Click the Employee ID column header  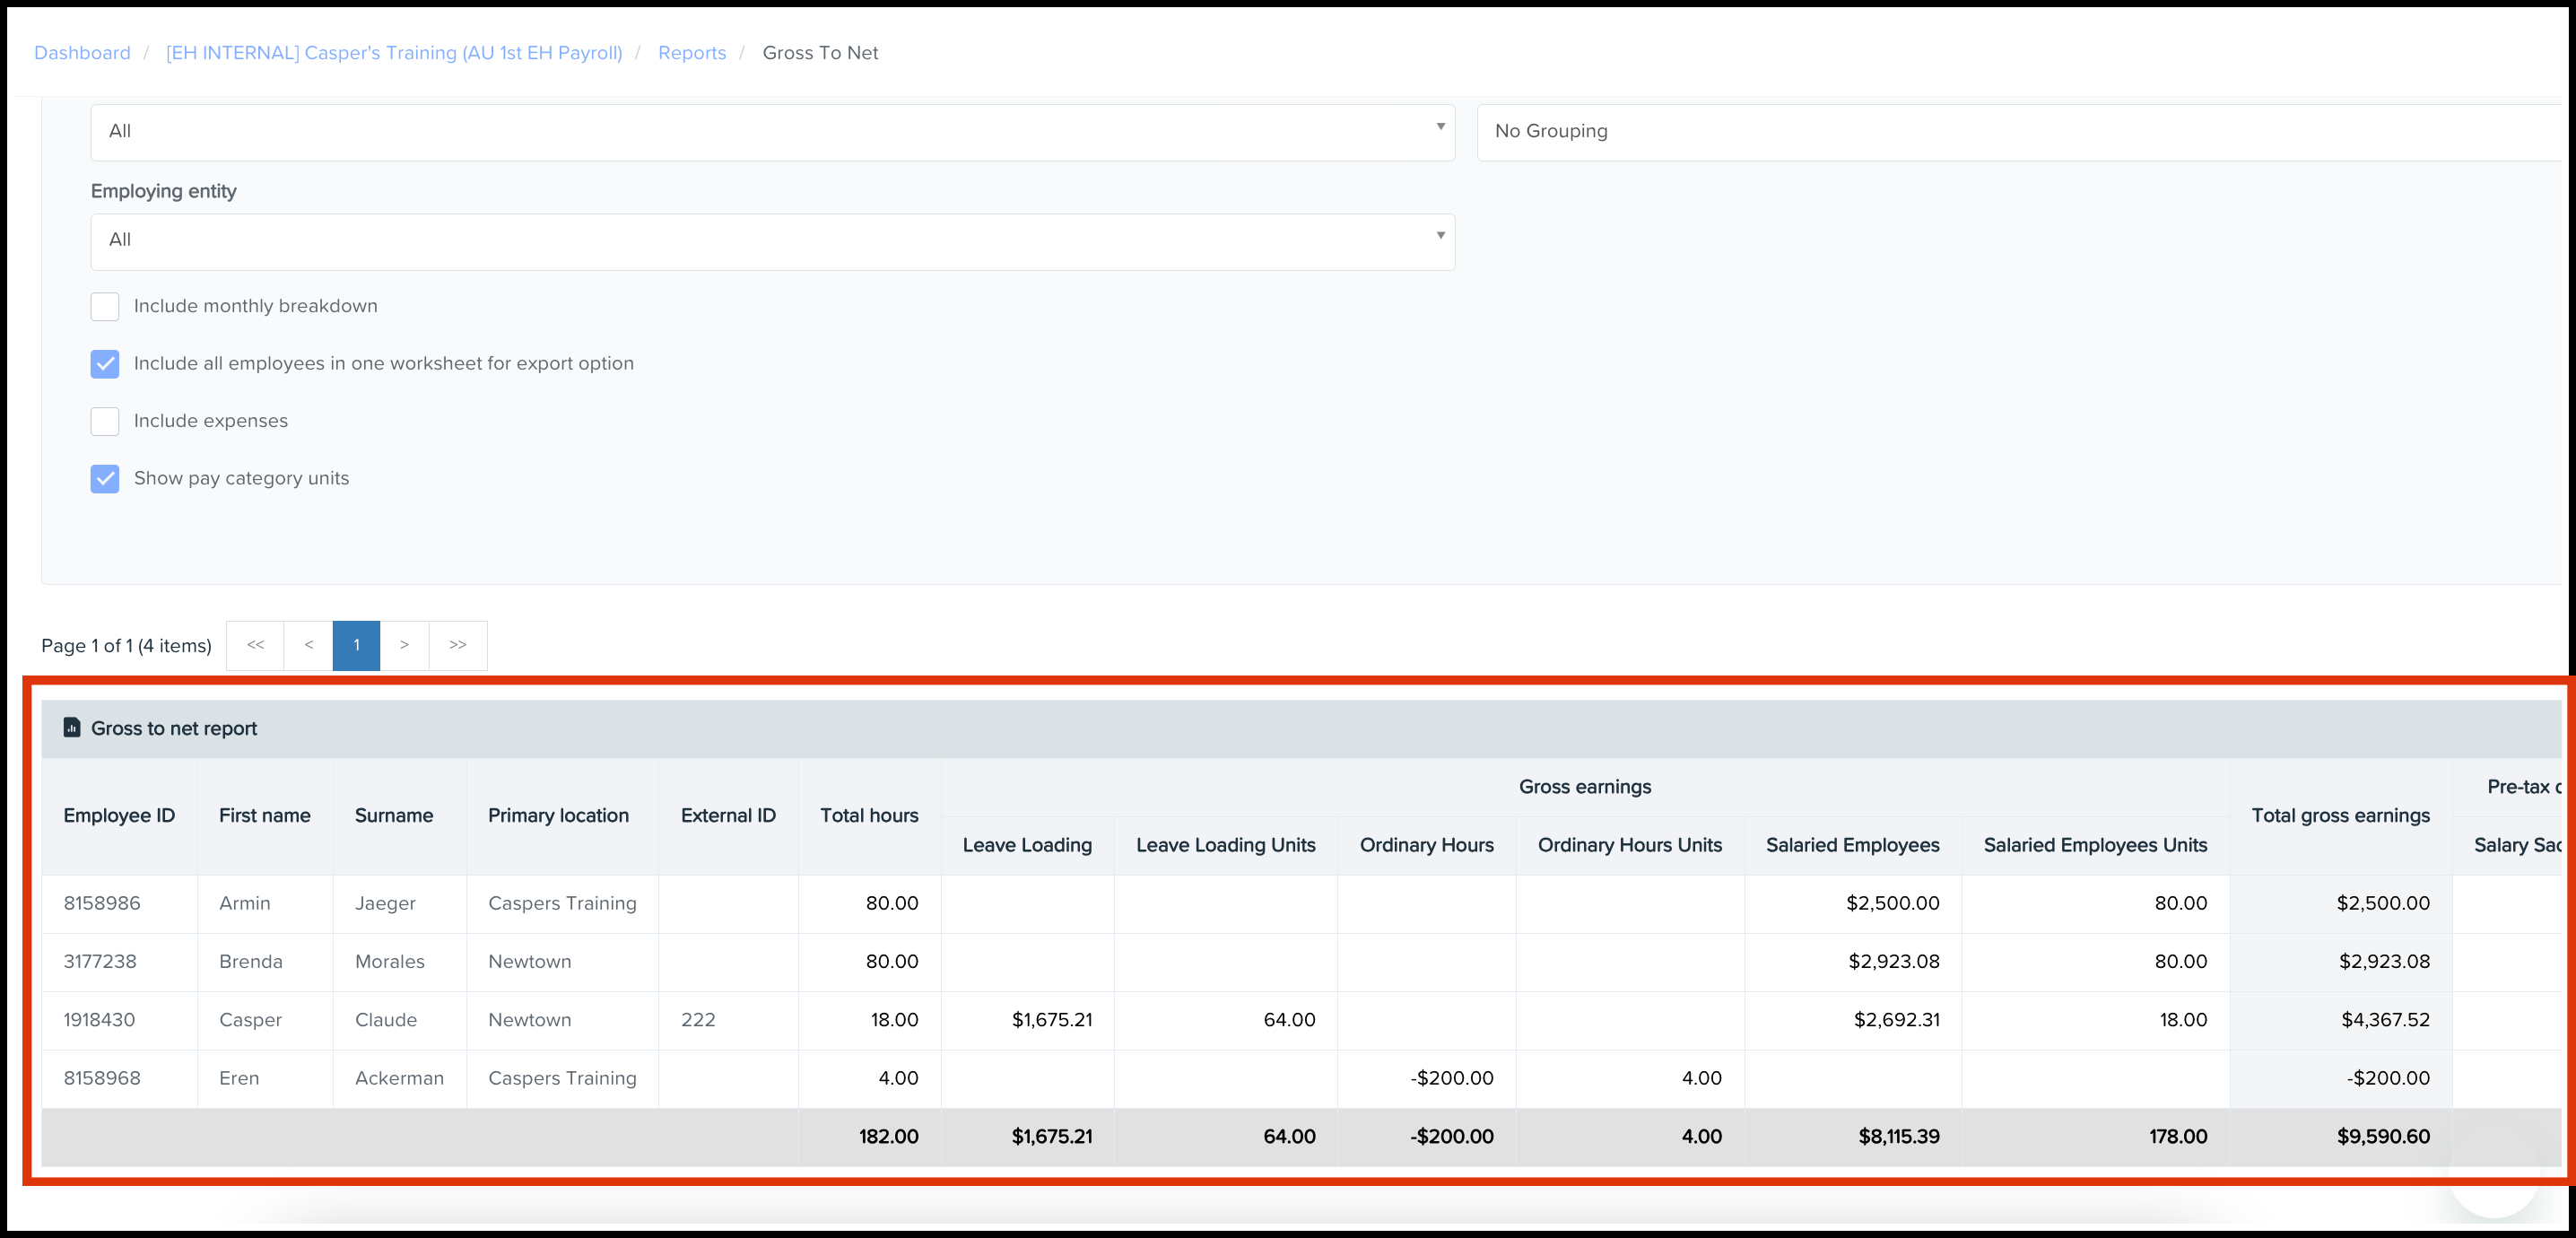tap(119, 815)
